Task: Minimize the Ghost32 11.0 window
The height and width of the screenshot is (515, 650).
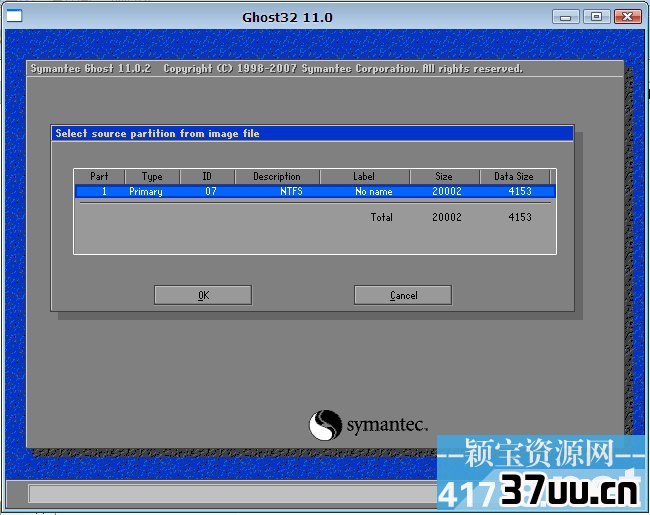Action: (566, 17)
